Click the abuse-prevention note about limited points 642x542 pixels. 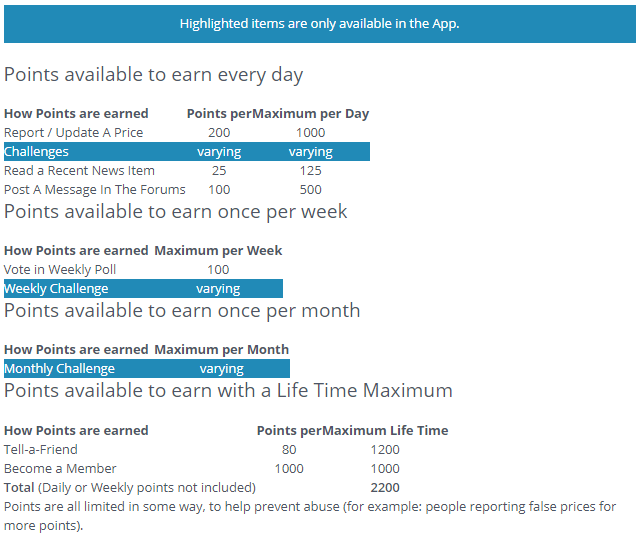(310, 516)
